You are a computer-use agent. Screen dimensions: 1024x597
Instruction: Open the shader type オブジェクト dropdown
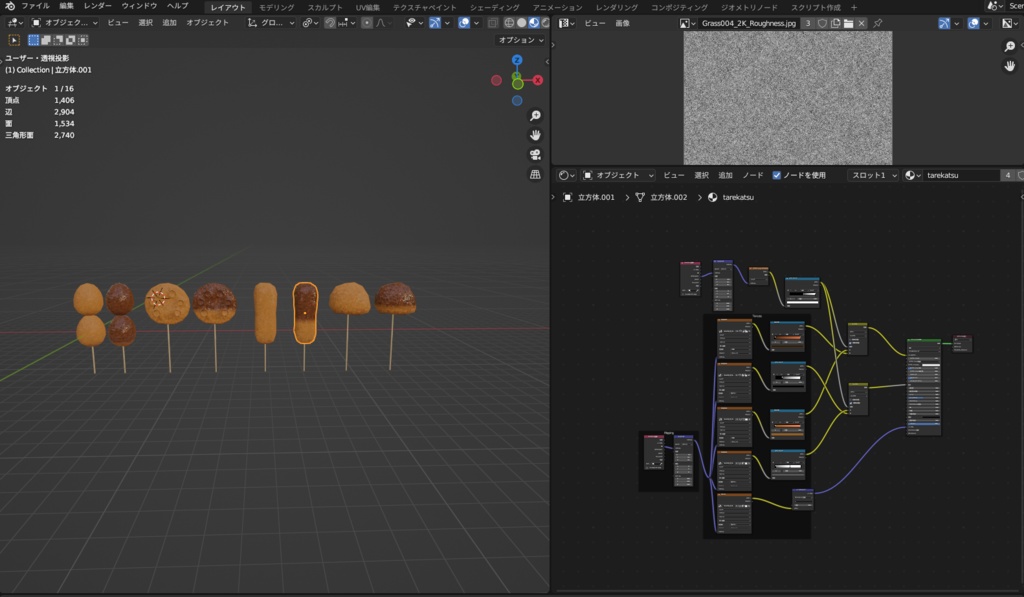(x=619, y=175)
